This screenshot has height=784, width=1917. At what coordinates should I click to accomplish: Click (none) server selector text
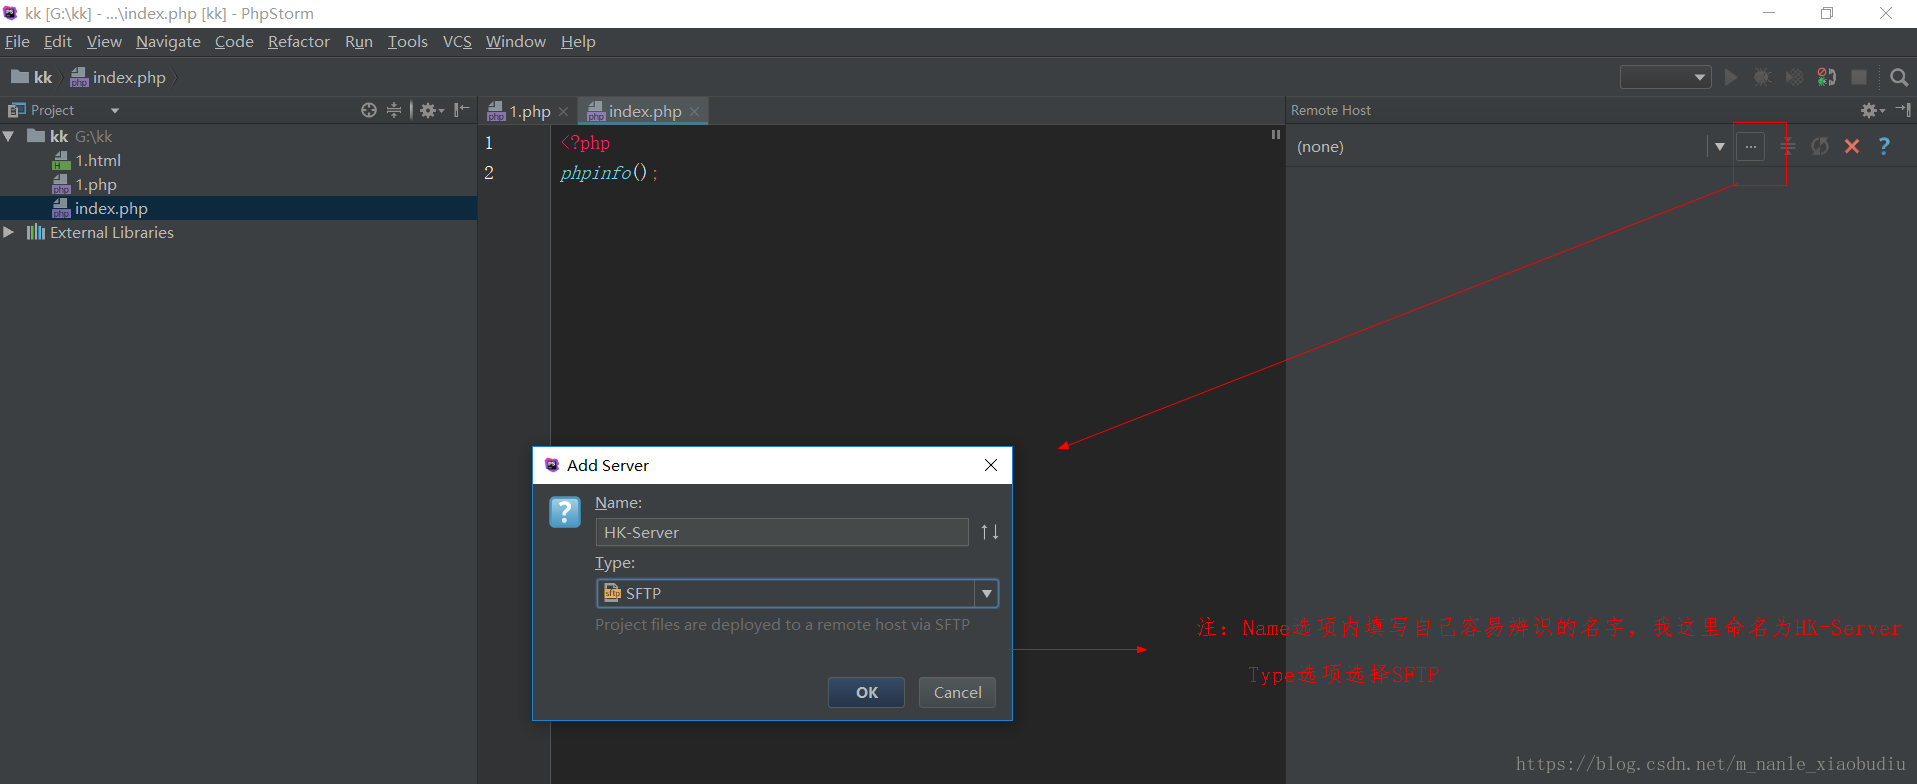(1320, 147)
